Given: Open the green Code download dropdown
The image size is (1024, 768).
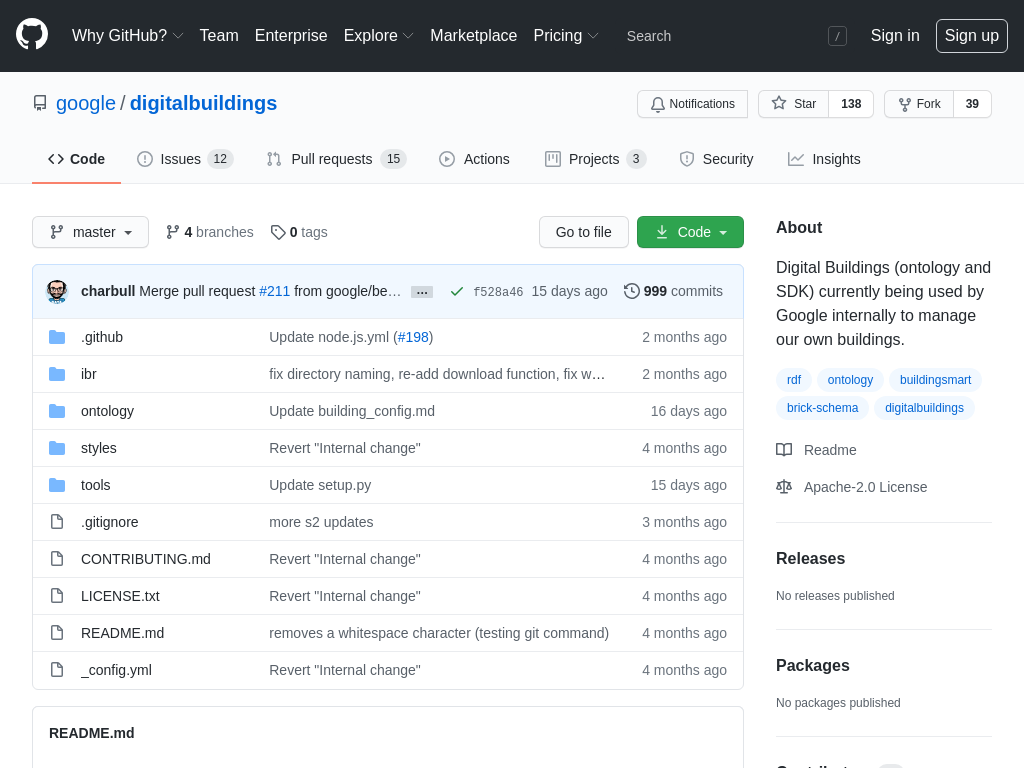Looking at the screenshot, I should tap(690, 232).
